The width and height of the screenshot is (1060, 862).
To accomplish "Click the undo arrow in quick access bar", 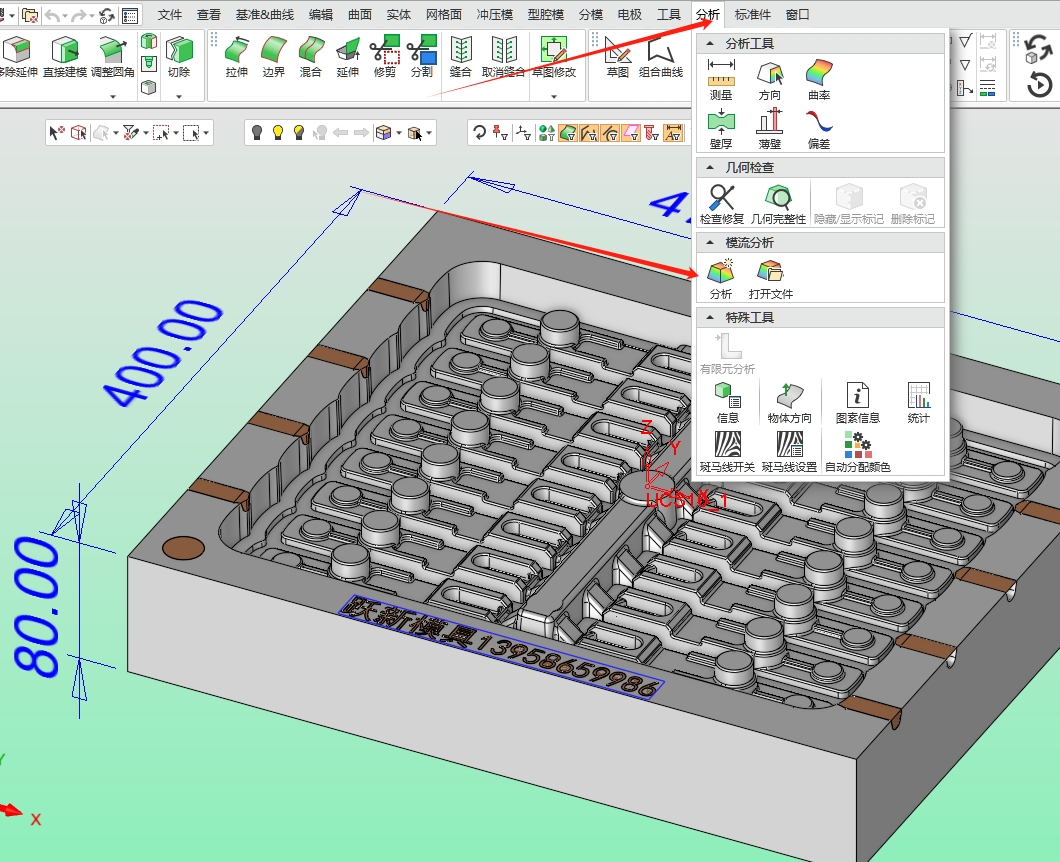I will click(x=53, y=16).
